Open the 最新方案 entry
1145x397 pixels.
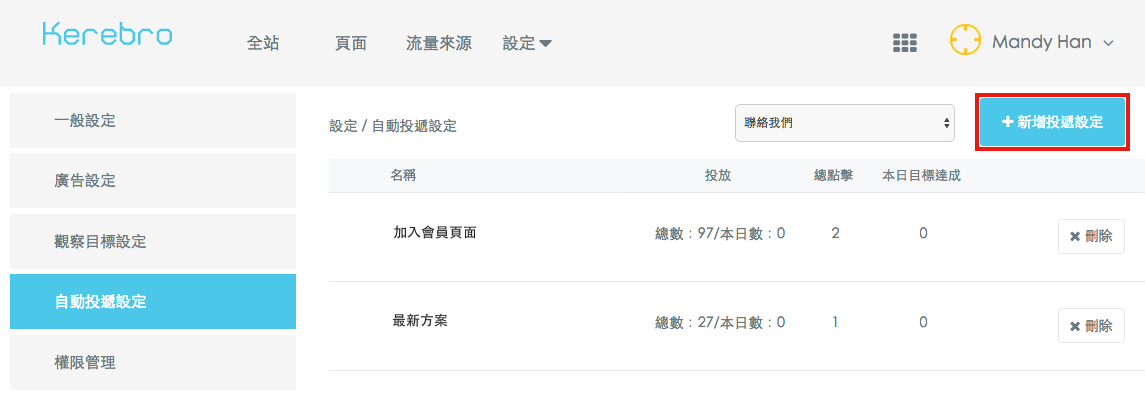coord(420,320)
